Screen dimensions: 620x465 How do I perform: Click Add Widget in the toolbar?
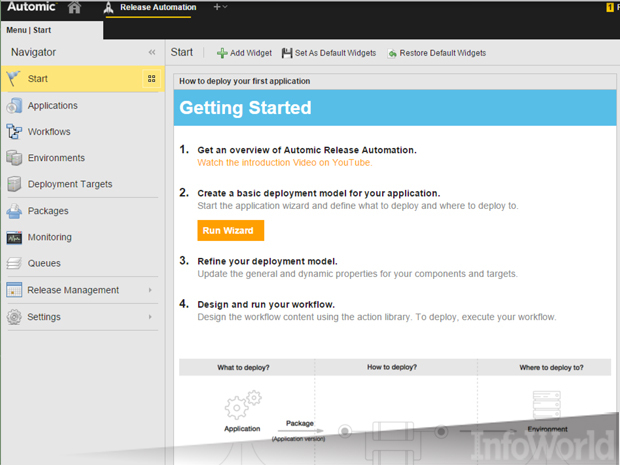click(244, 53)
